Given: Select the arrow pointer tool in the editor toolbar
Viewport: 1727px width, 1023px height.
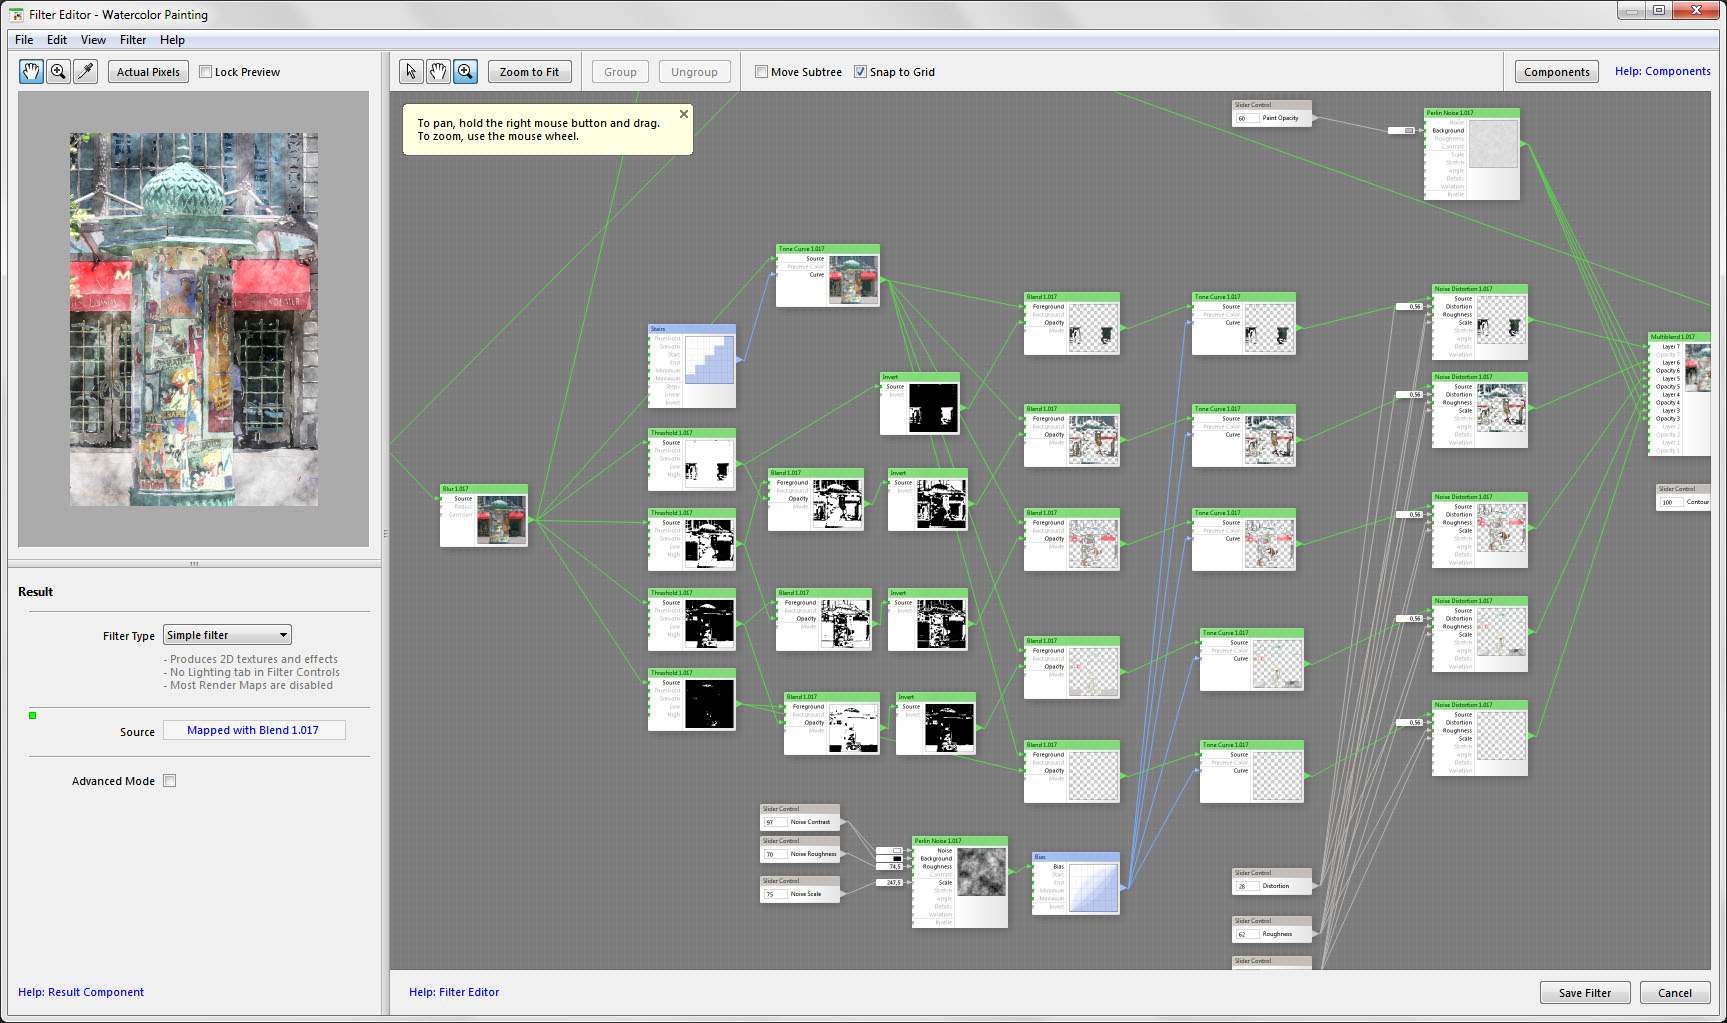Looking at the screenshot, I should point(411,71).
